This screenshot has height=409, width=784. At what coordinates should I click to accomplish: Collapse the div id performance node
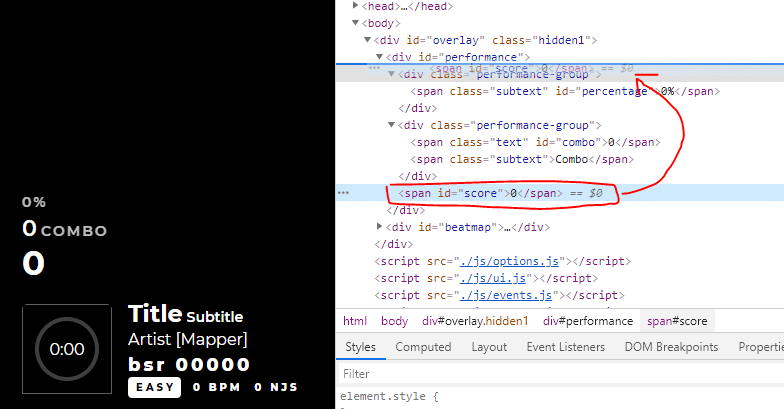click(380, 56)
